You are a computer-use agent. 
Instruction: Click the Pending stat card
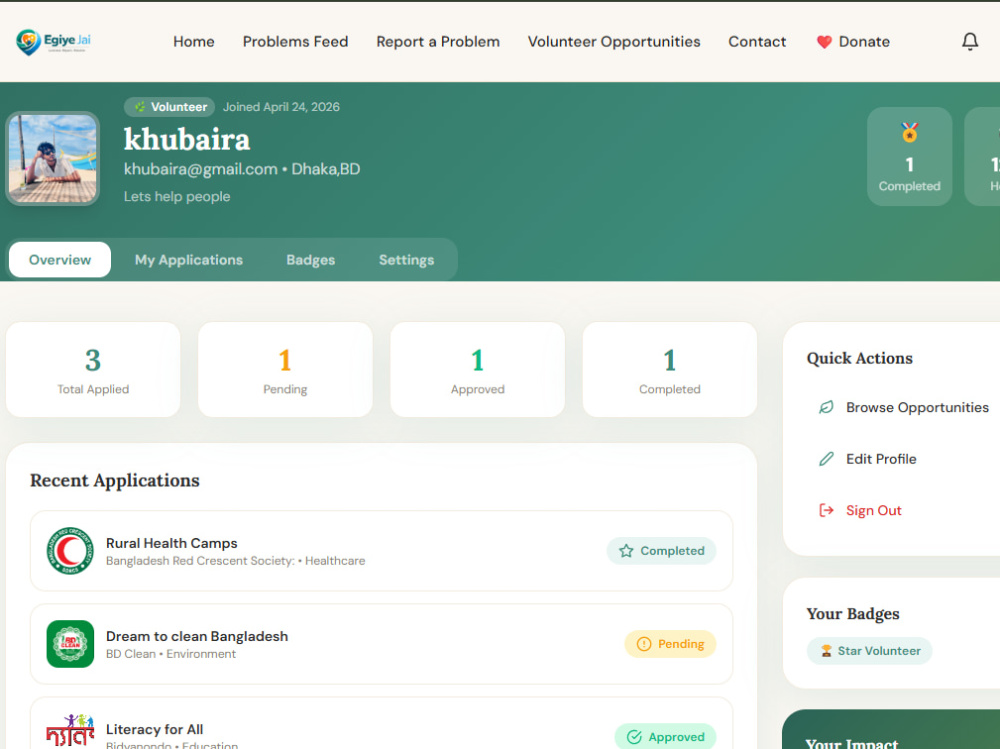tap(285, 369)
